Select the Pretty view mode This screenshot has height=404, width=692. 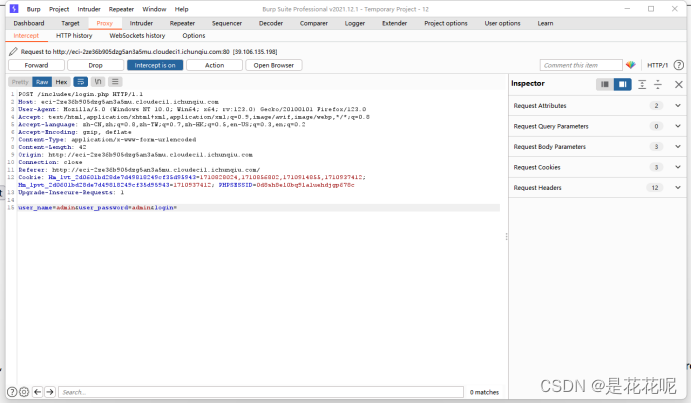point(20,82)
